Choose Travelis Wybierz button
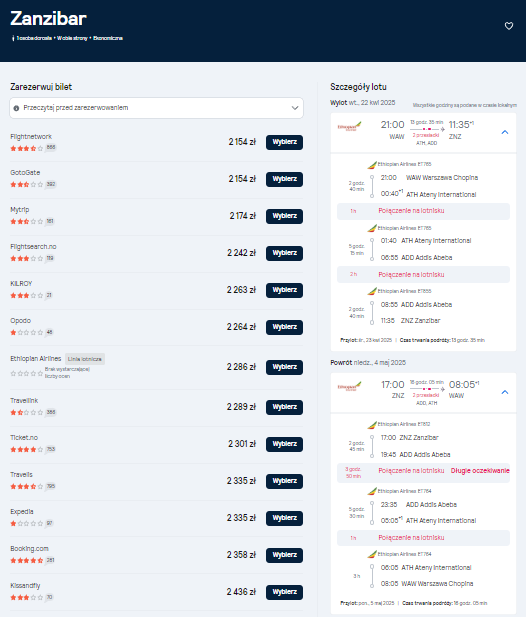This screenshot has height=617, width=526. click(284, 481)
